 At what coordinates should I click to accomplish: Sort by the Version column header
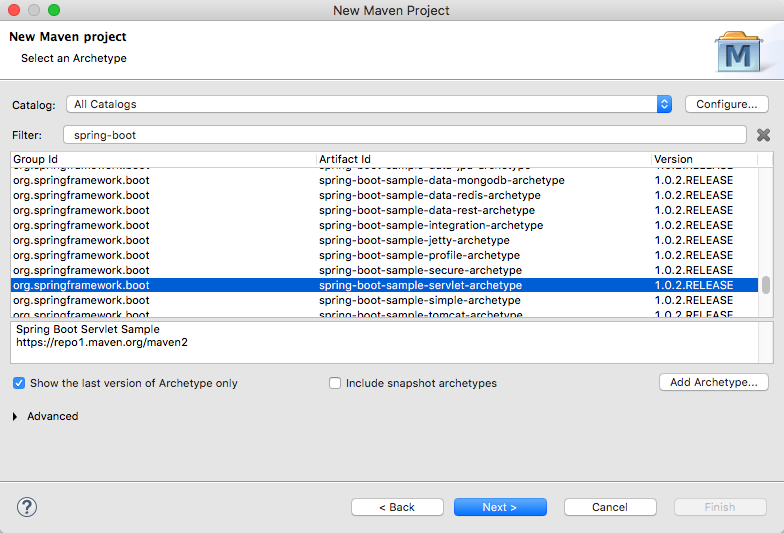point(704,159)
